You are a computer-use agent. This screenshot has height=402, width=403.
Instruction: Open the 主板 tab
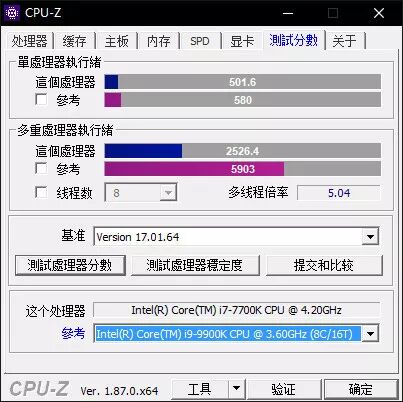tap(117, 41)
